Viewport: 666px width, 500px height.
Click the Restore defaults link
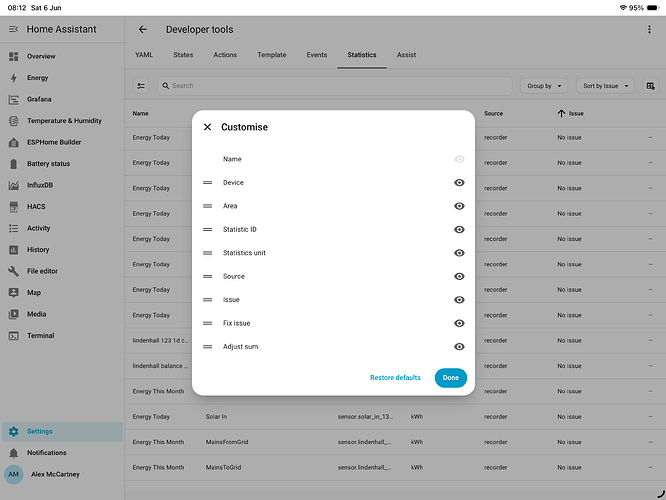tap(395, 378)
